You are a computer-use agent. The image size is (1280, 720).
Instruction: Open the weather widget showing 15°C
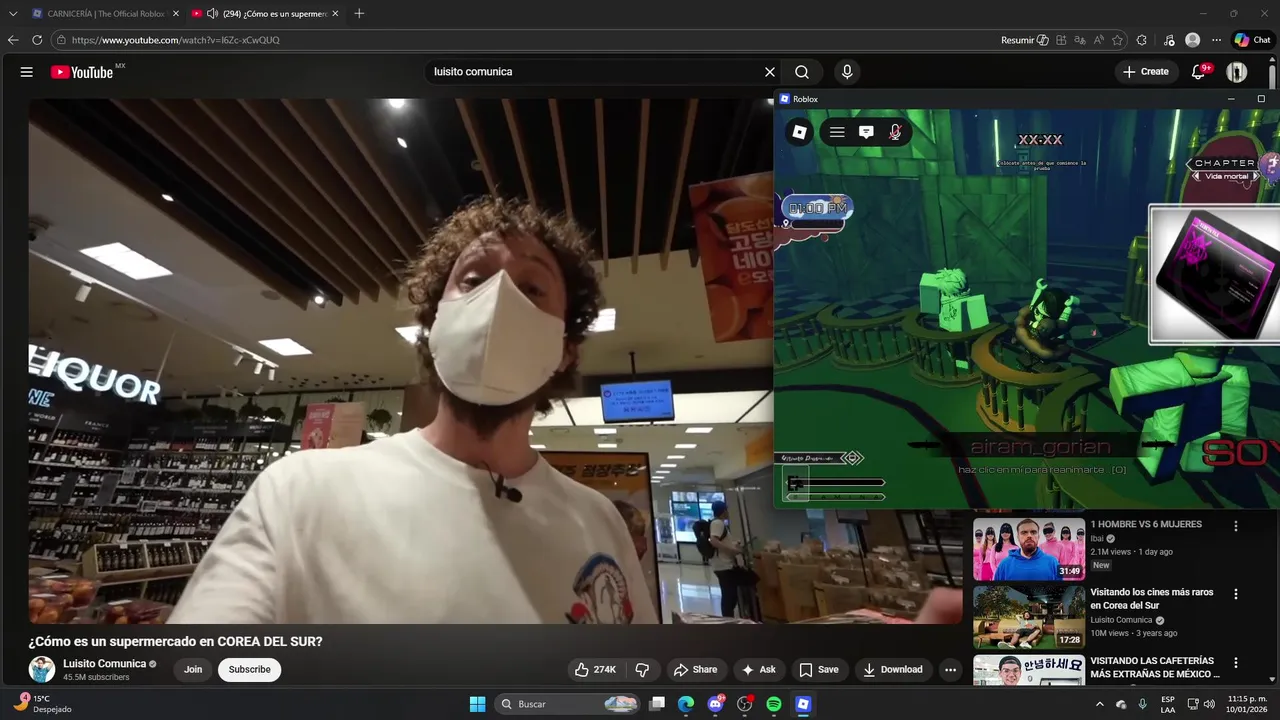42,704
